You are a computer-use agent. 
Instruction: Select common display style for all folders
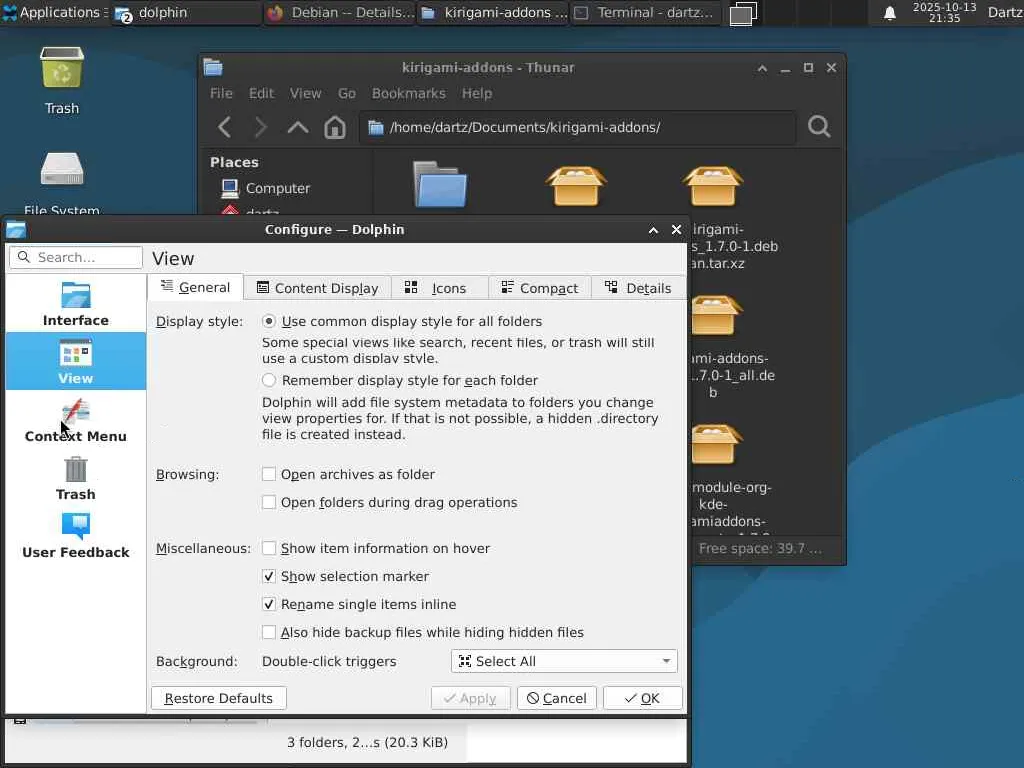coord(402,321)
